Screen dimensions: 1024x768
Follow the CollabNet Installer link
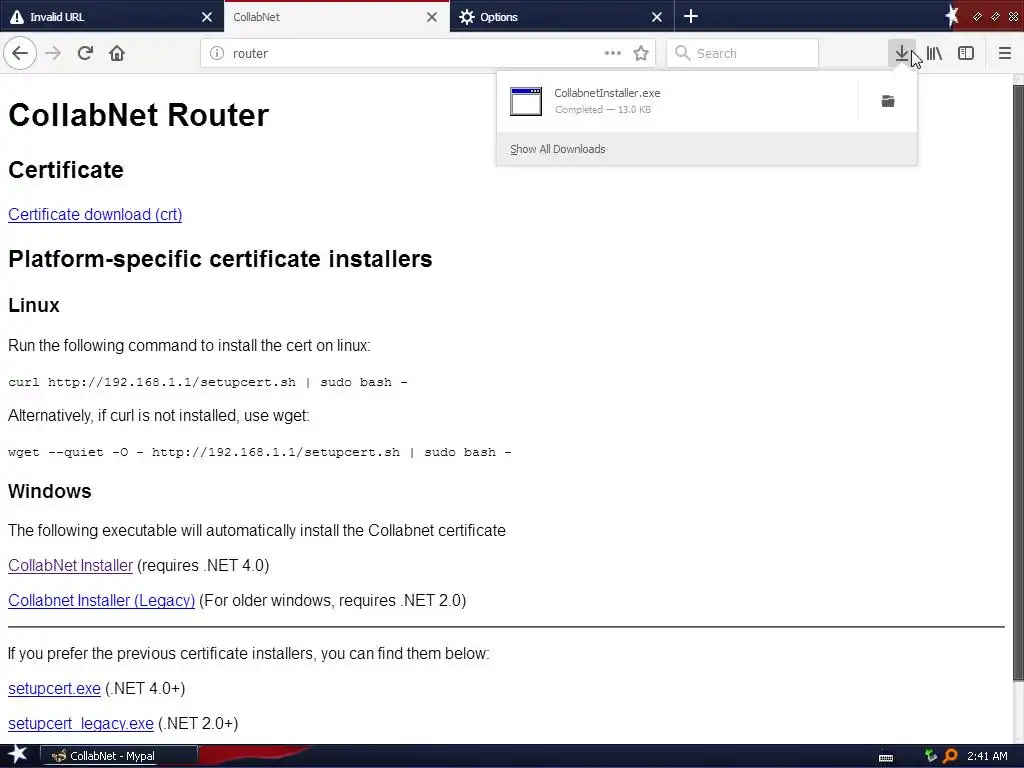[x=71, y=565]
